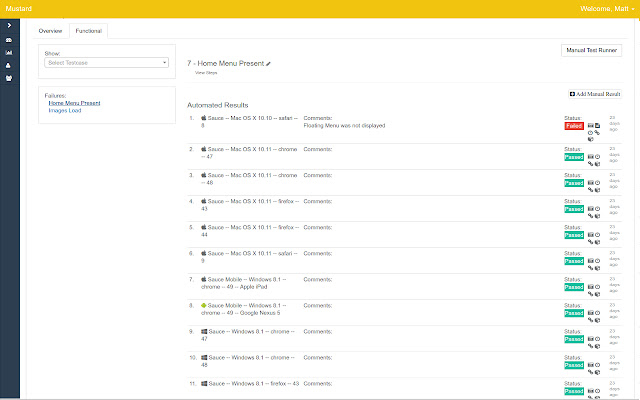This screenshot has height=400, width=640.
Task: Open the chart icon in the sidebar
Action: [9, 52]
